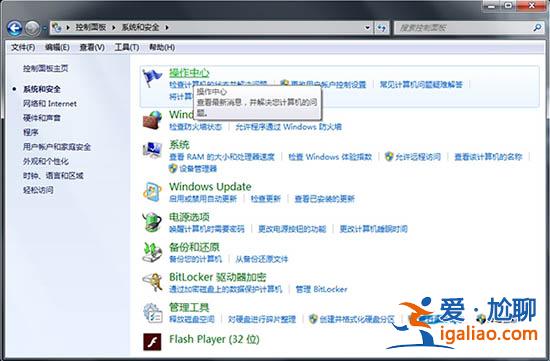Open 常见计算机问题疑难解答 link
This screenshot has width=550, height=361.
pos(421,84)
